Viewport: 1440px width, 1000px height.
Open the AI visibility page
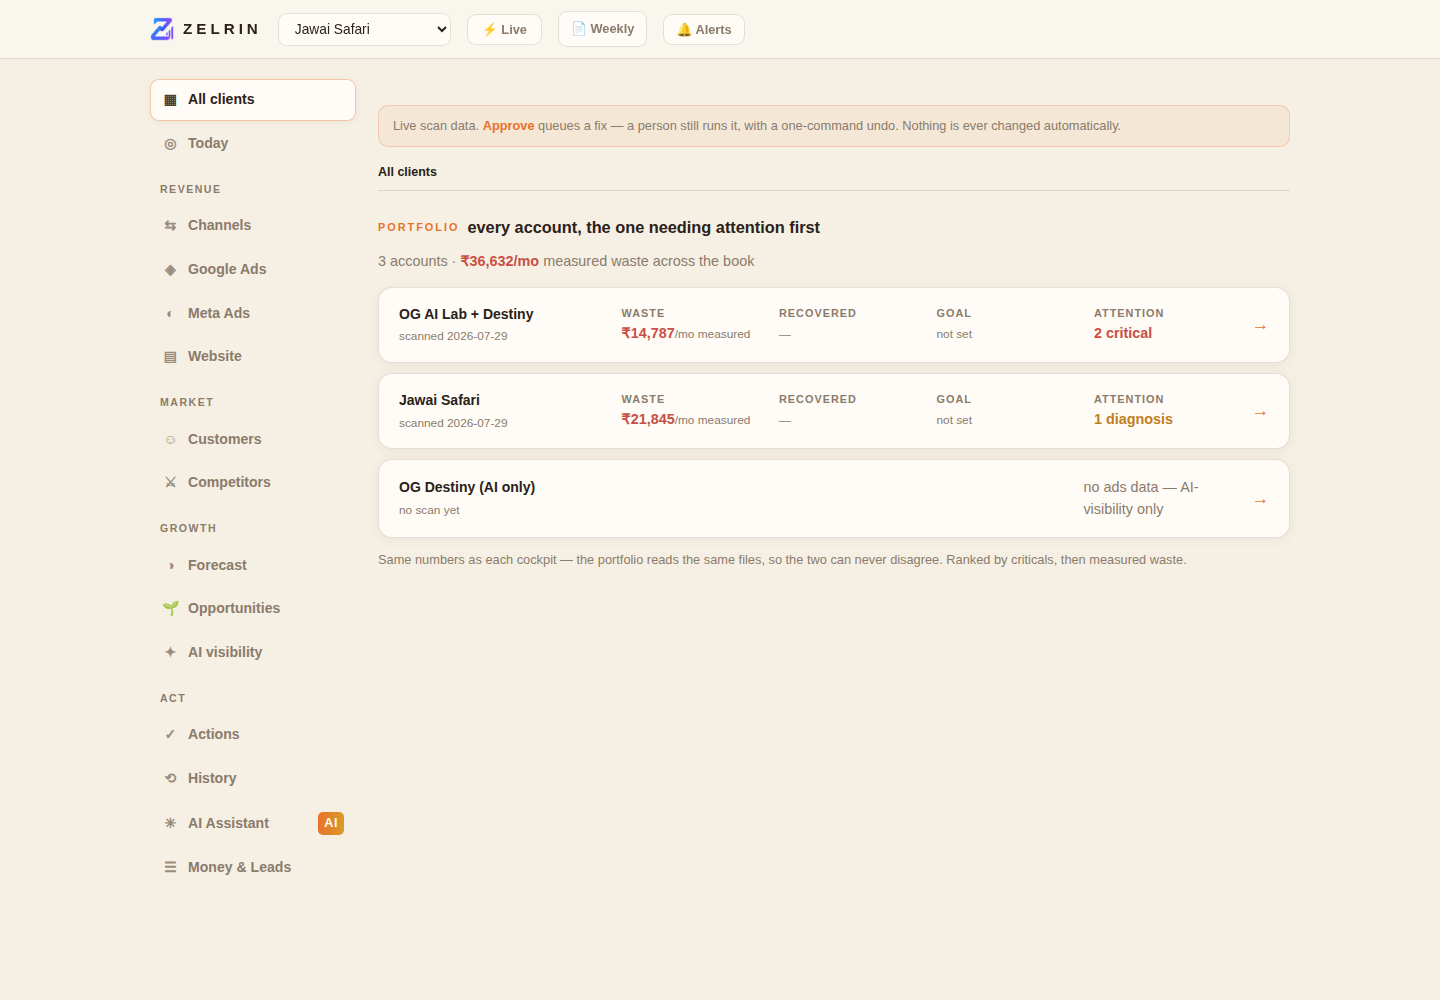tap(253, 652)
